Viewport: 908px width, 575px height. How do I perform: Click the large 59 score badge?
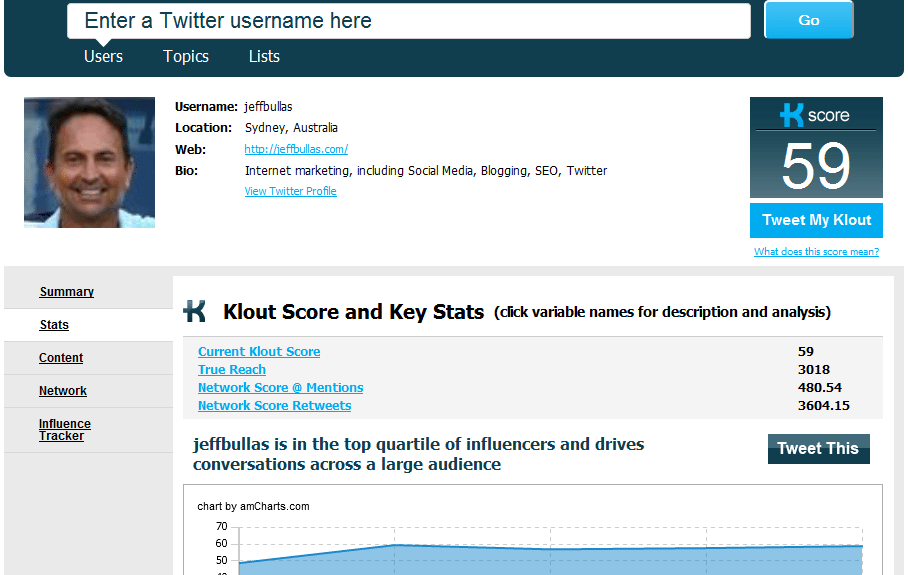[816, 166]
